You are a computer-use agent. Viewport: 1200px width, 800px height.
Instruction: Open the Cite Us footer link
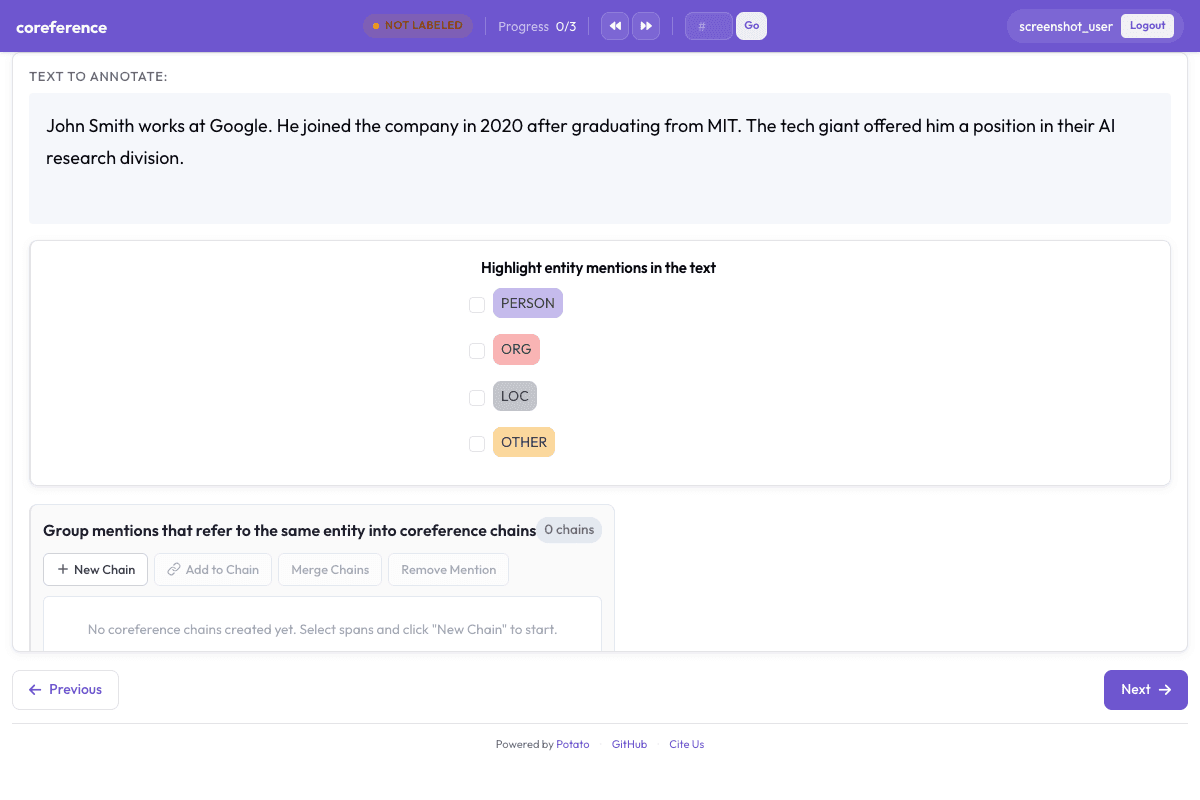687,744
